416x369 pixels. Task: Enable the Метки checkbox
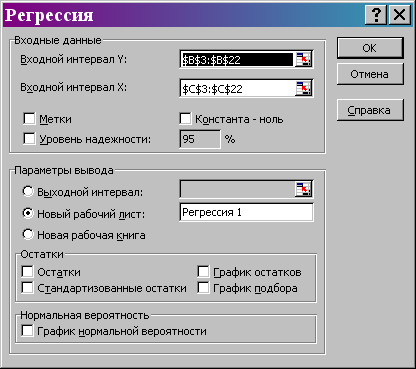click(29, 119)
